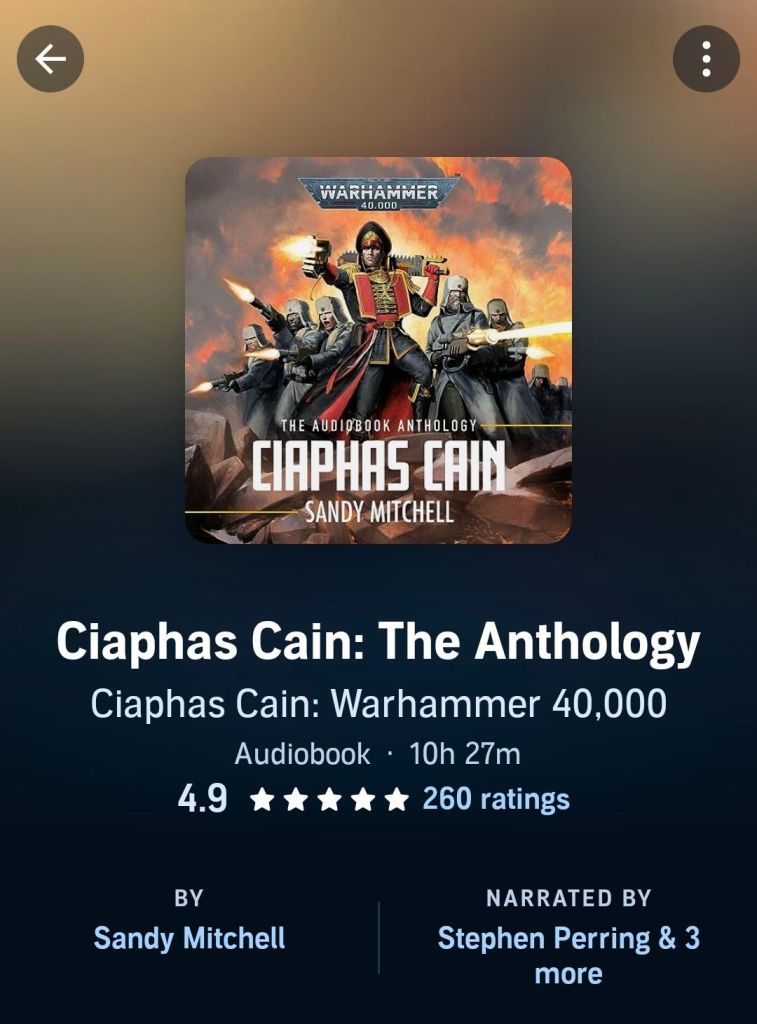Expand narrators via Stephen Perring & 3 more

click(568, 955)
